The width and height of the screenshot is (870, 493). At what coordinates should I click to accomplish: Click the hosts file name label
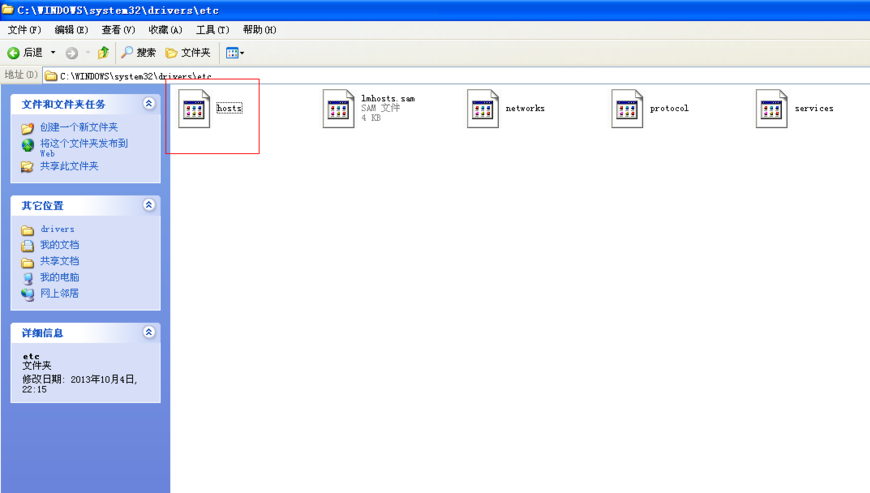(229, 108)
